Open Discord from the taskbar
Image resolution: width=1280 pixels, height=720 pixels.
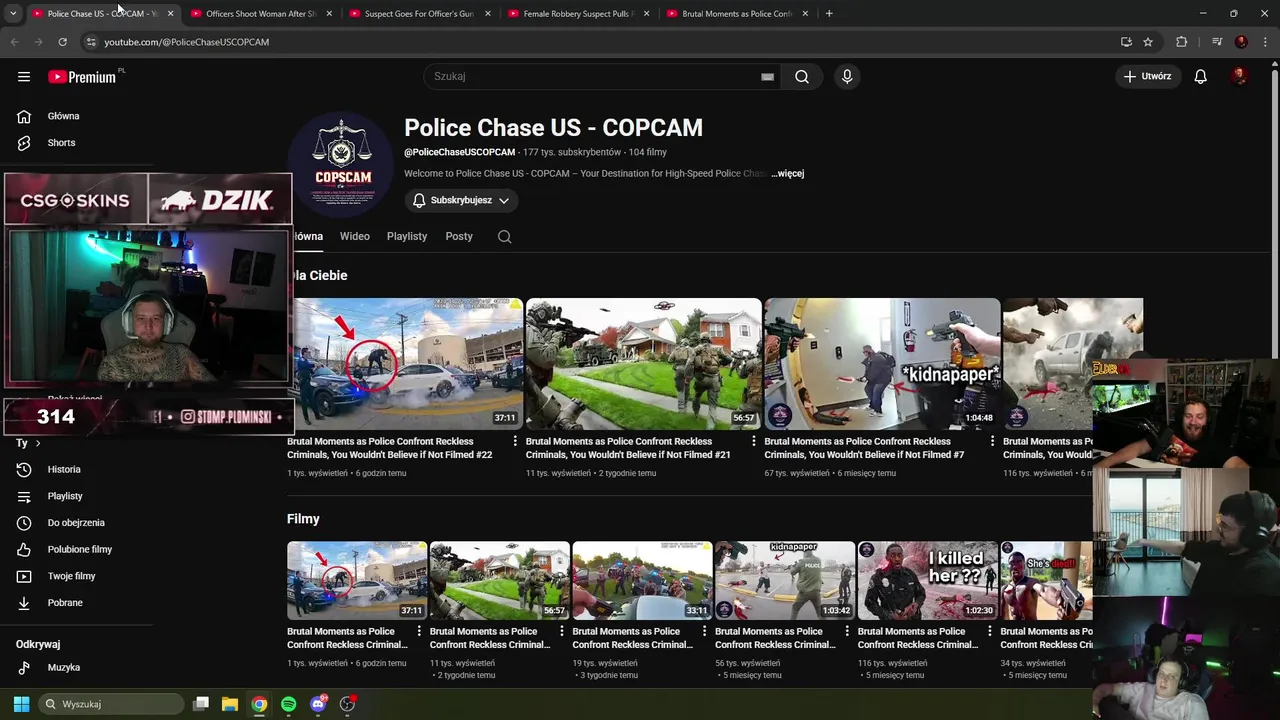pyautogui.click(x=318, y=704)
